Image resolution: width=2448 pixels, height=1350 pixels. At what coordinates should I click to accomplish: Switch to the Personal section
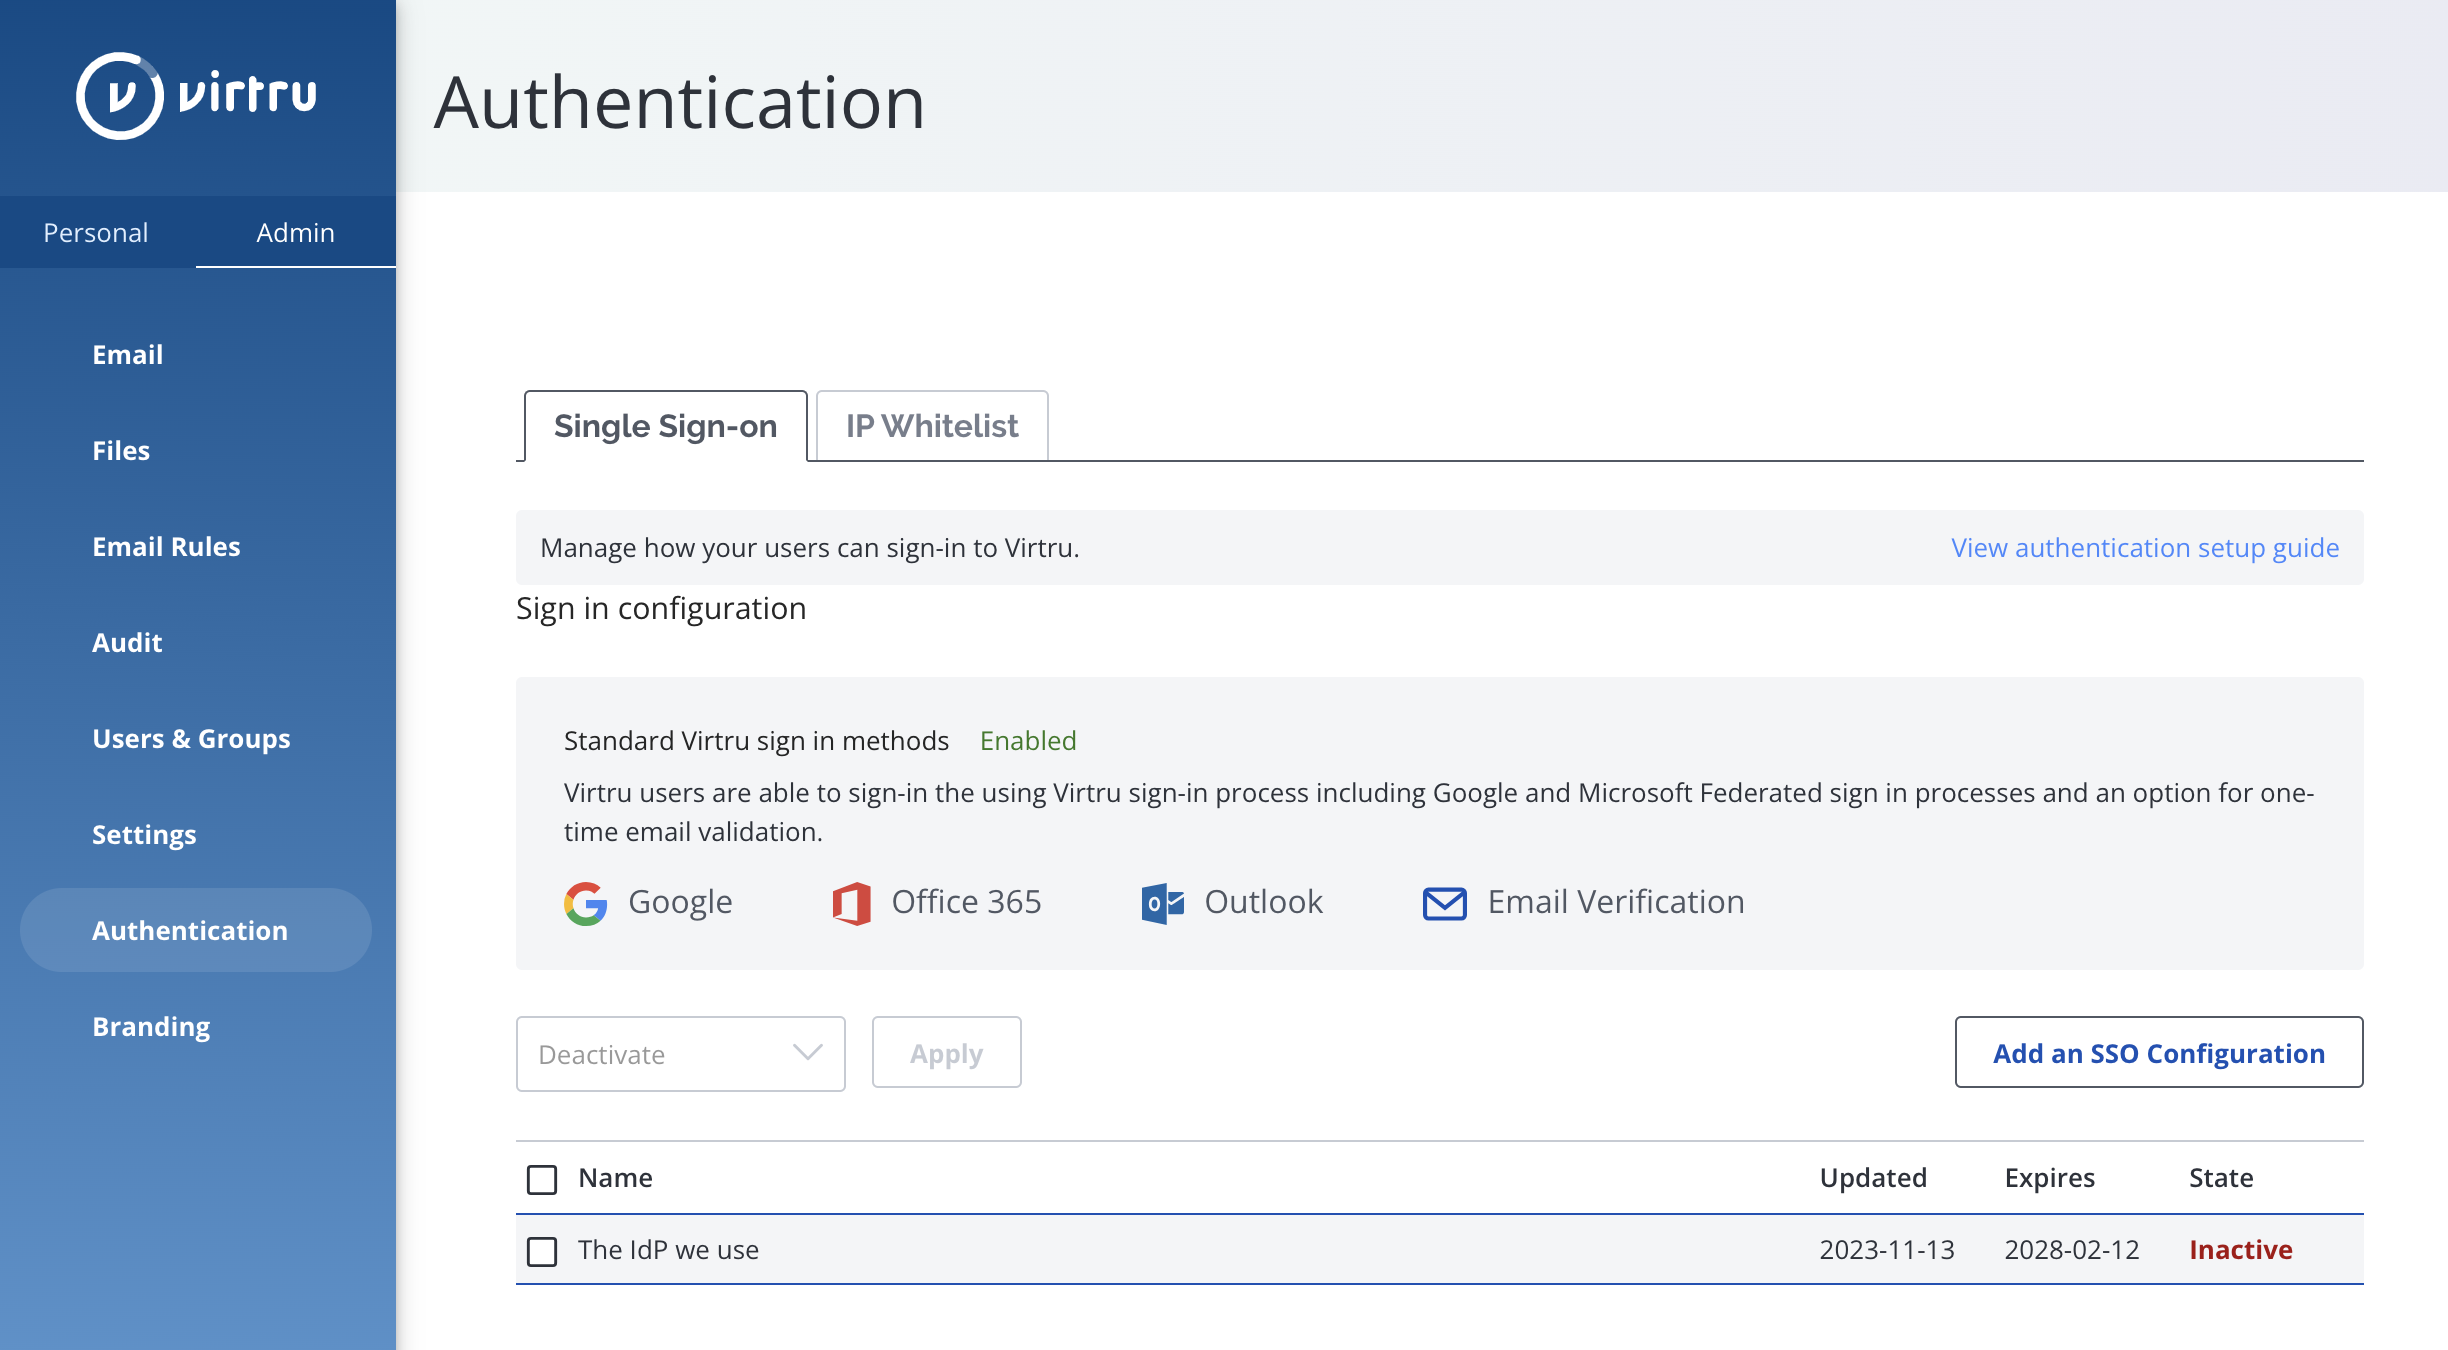(96, 232)
